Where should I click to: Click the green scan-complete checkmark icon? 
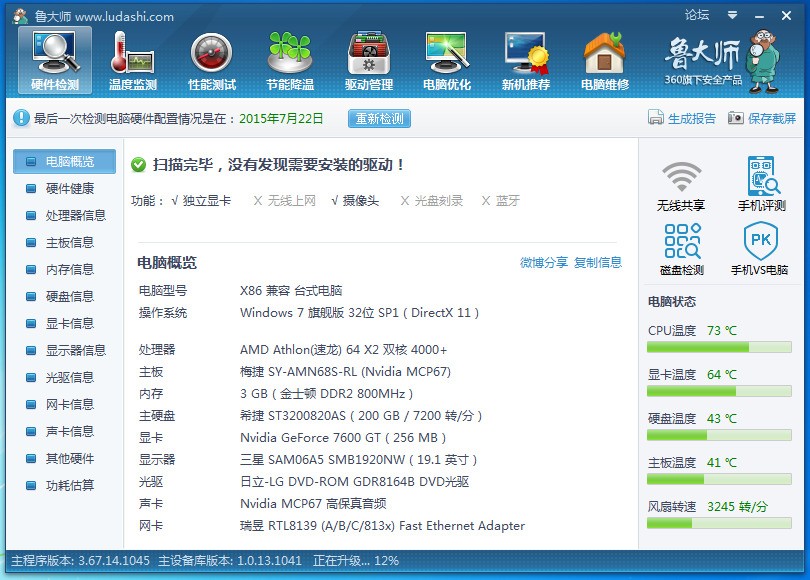pos(138,165)
